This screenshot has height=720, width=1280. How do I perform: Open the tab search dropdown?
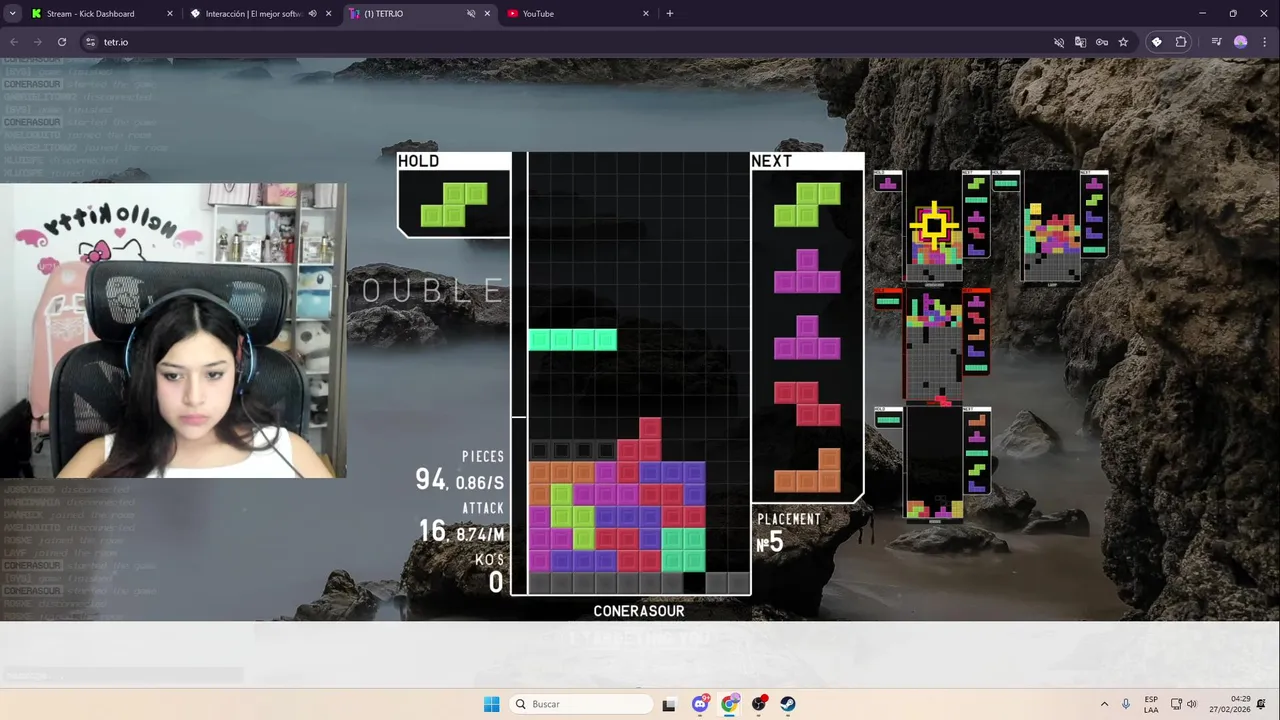12,14
